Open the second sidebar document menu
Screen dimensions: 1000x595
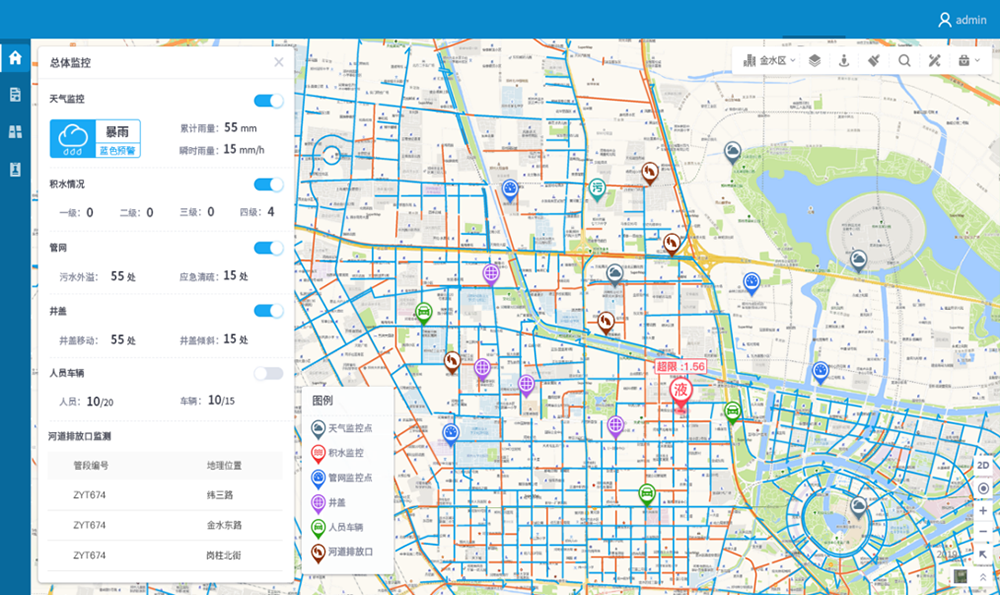[15, 95]
